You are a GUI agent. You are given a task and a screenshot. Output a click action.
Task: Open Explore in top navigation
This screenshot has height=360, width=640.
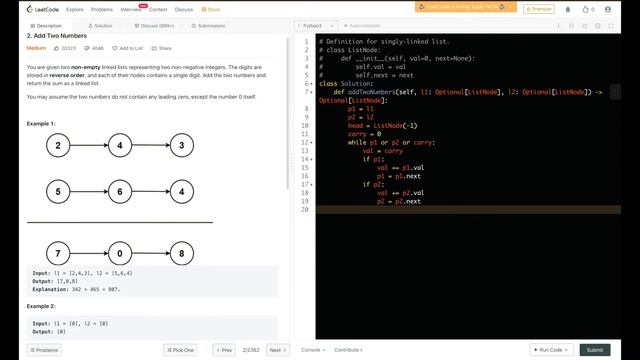75,9
